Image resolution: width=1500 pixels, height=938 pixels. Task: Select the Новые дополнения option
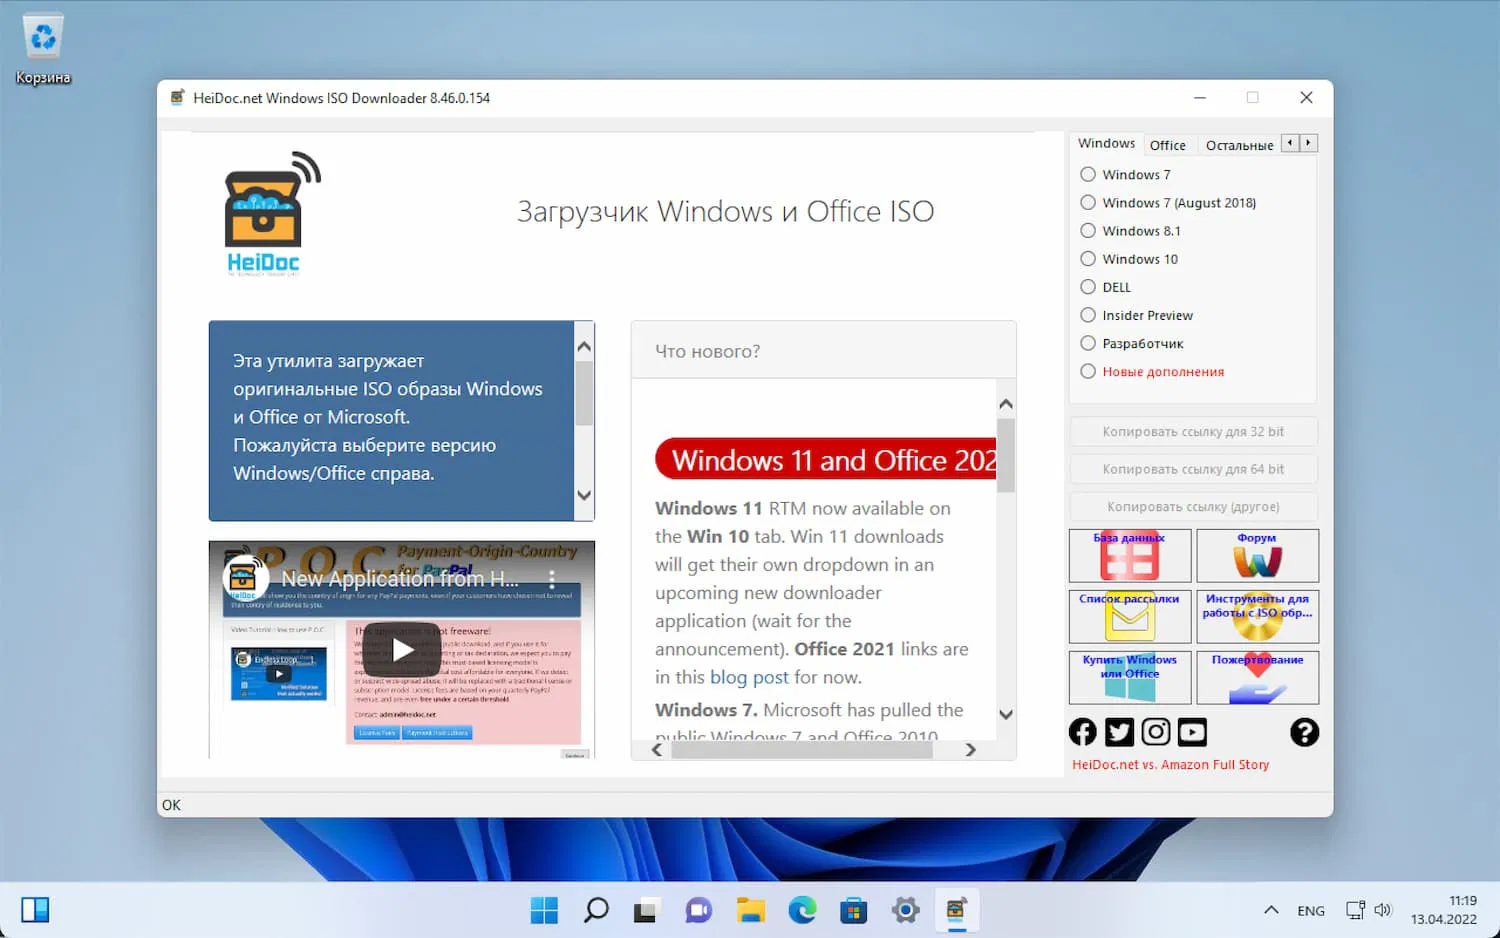coord(1087,371)
